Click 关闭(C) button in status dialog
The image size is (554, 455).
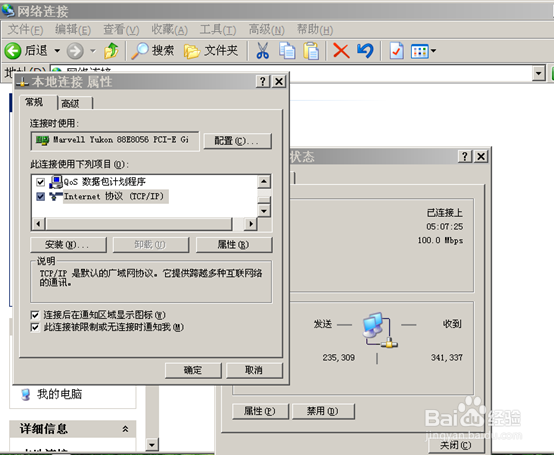[x=455, y=445]
